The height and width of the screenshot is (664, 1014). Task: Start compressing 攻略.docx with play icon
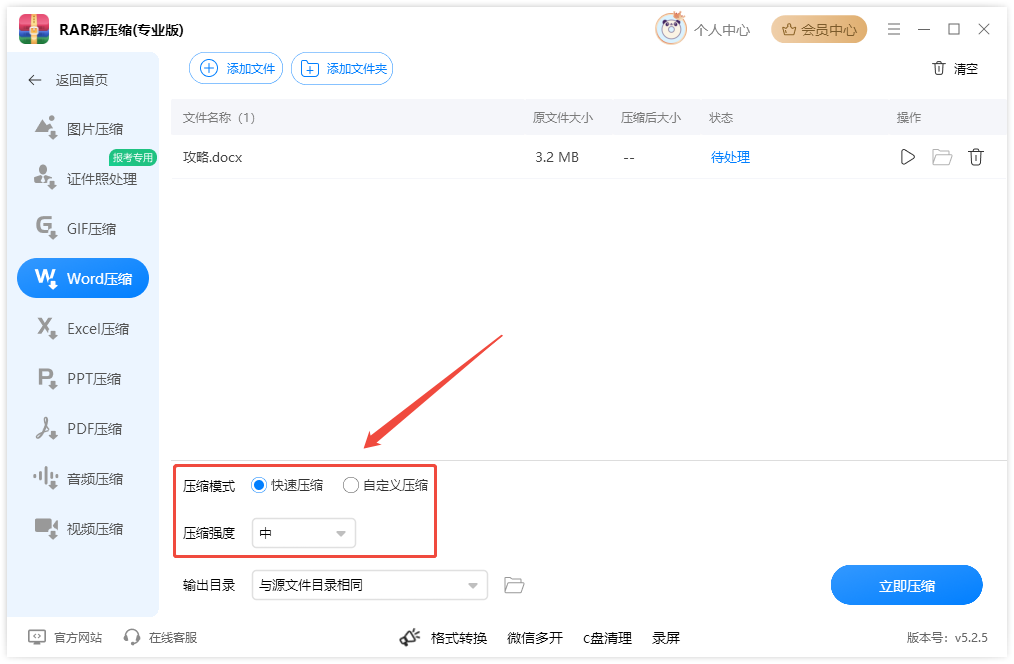point(907,157)
